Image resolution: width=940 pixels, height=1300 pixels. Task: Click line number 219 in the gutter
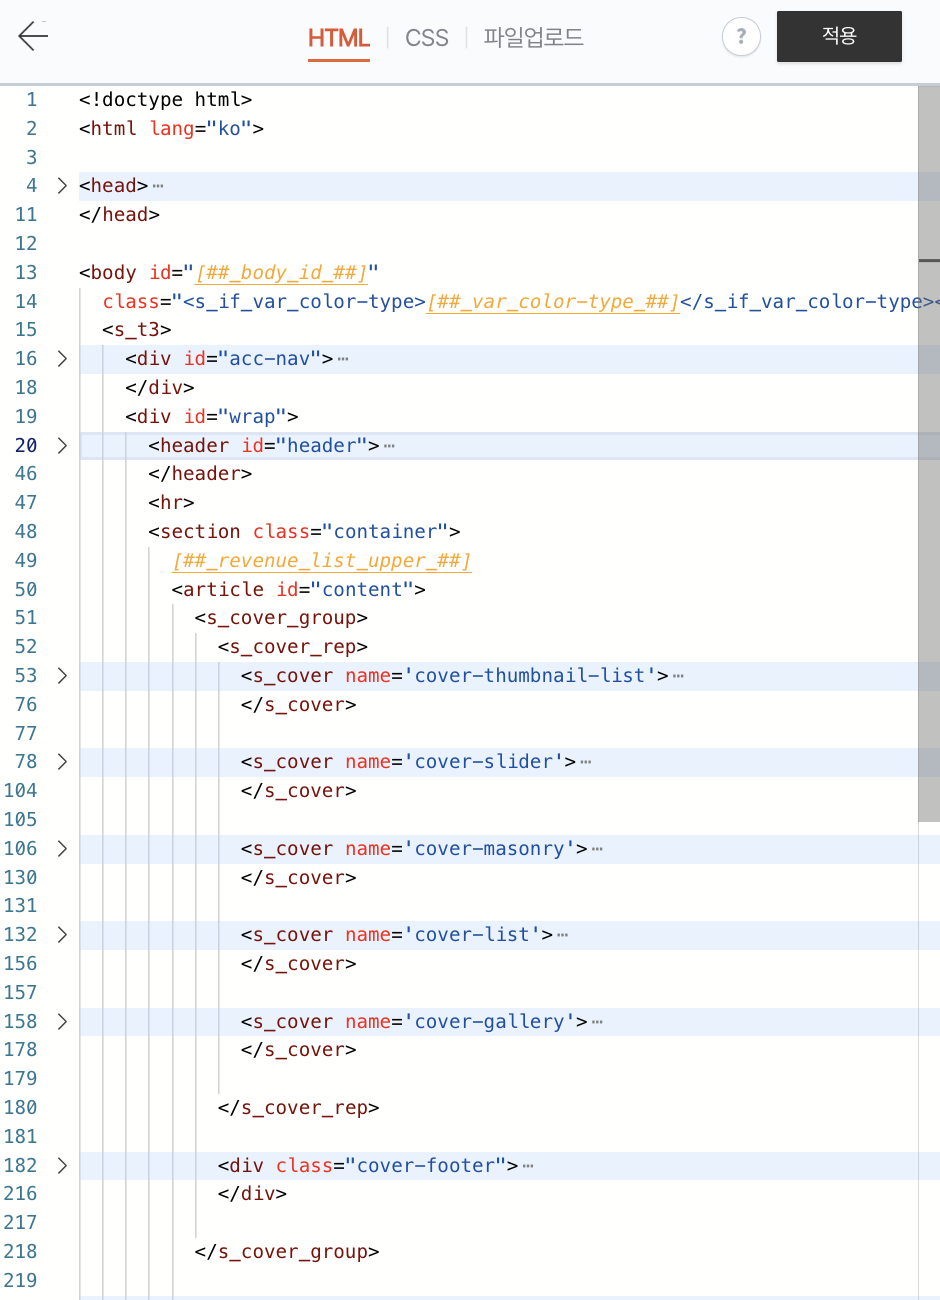[x=20, y=1281]
